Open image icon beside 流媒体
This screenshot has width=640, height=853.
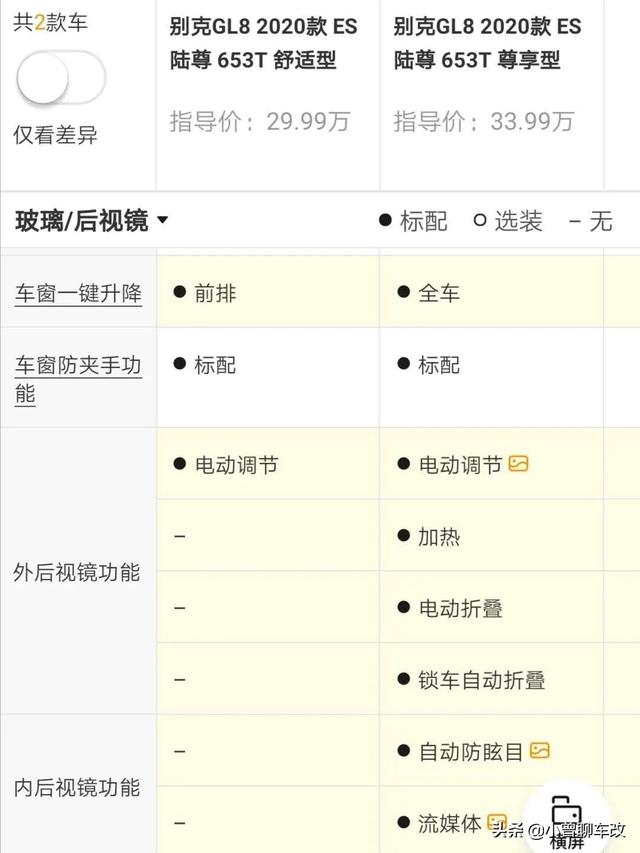(x=497, y=822)
